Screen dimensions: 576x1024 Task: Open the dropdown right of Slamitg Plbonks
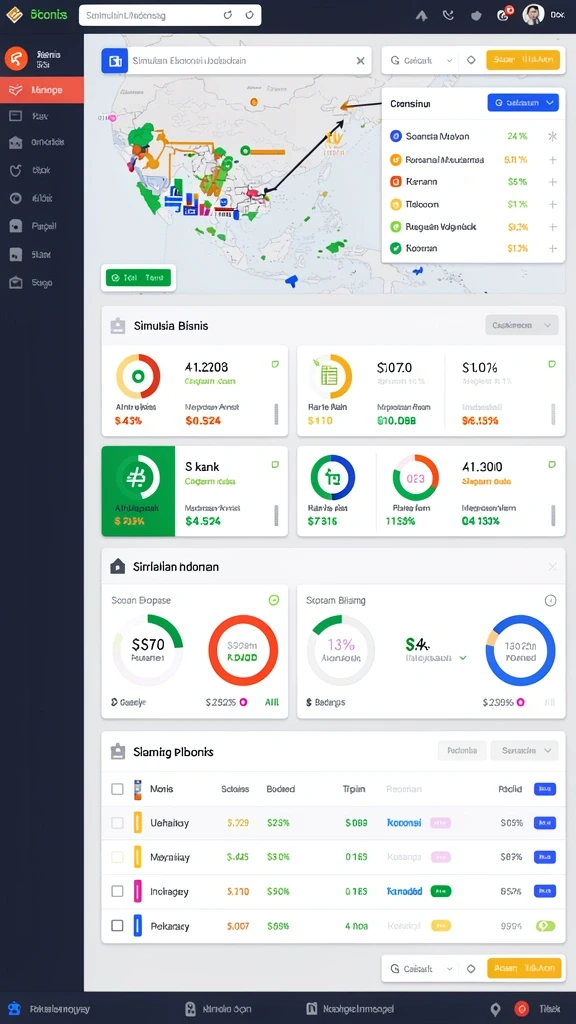(x=524, y=751)
